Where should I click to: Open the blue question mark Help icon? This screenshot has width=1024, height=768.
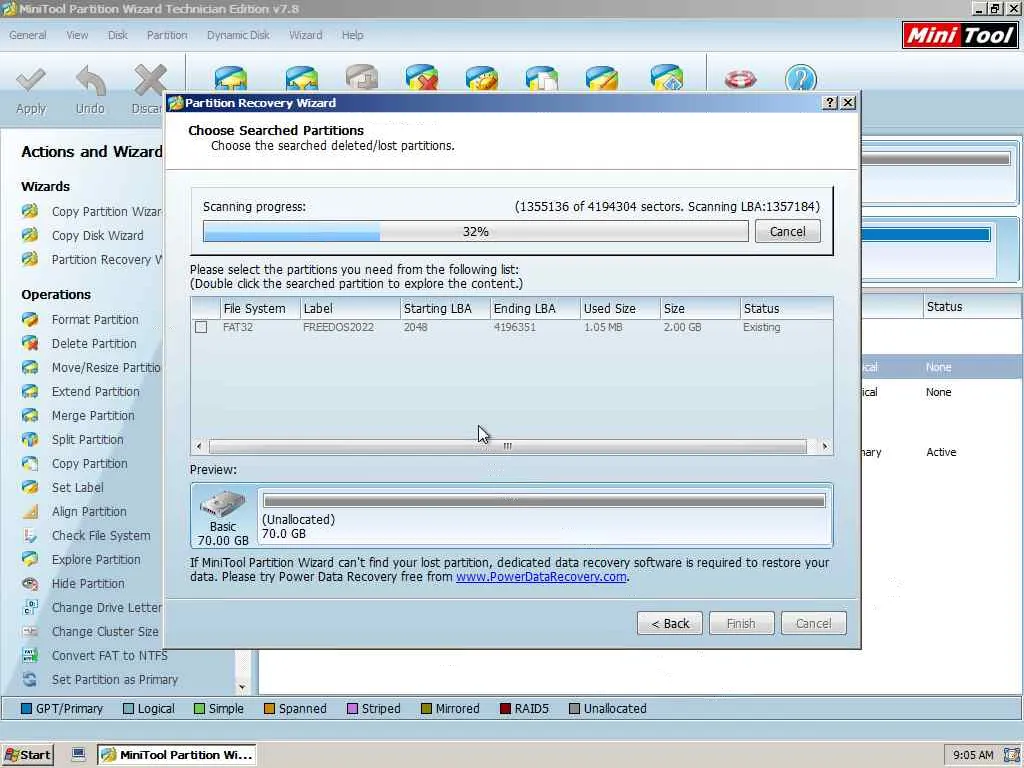coord(801,78)
